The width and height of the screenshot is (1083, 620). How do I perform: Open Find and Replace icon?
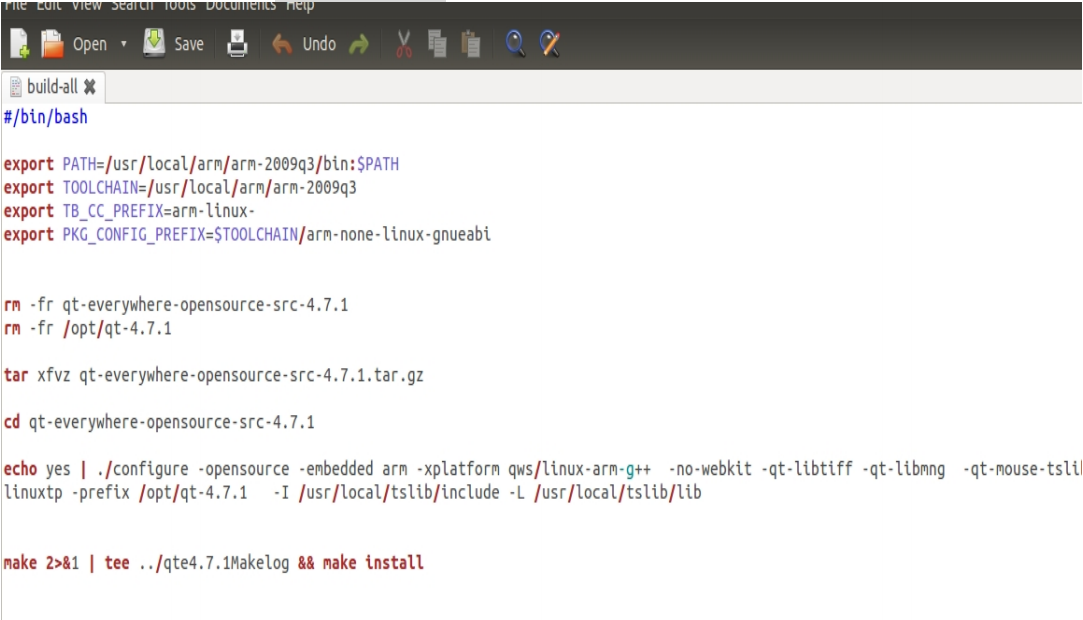tap(550, 44)
